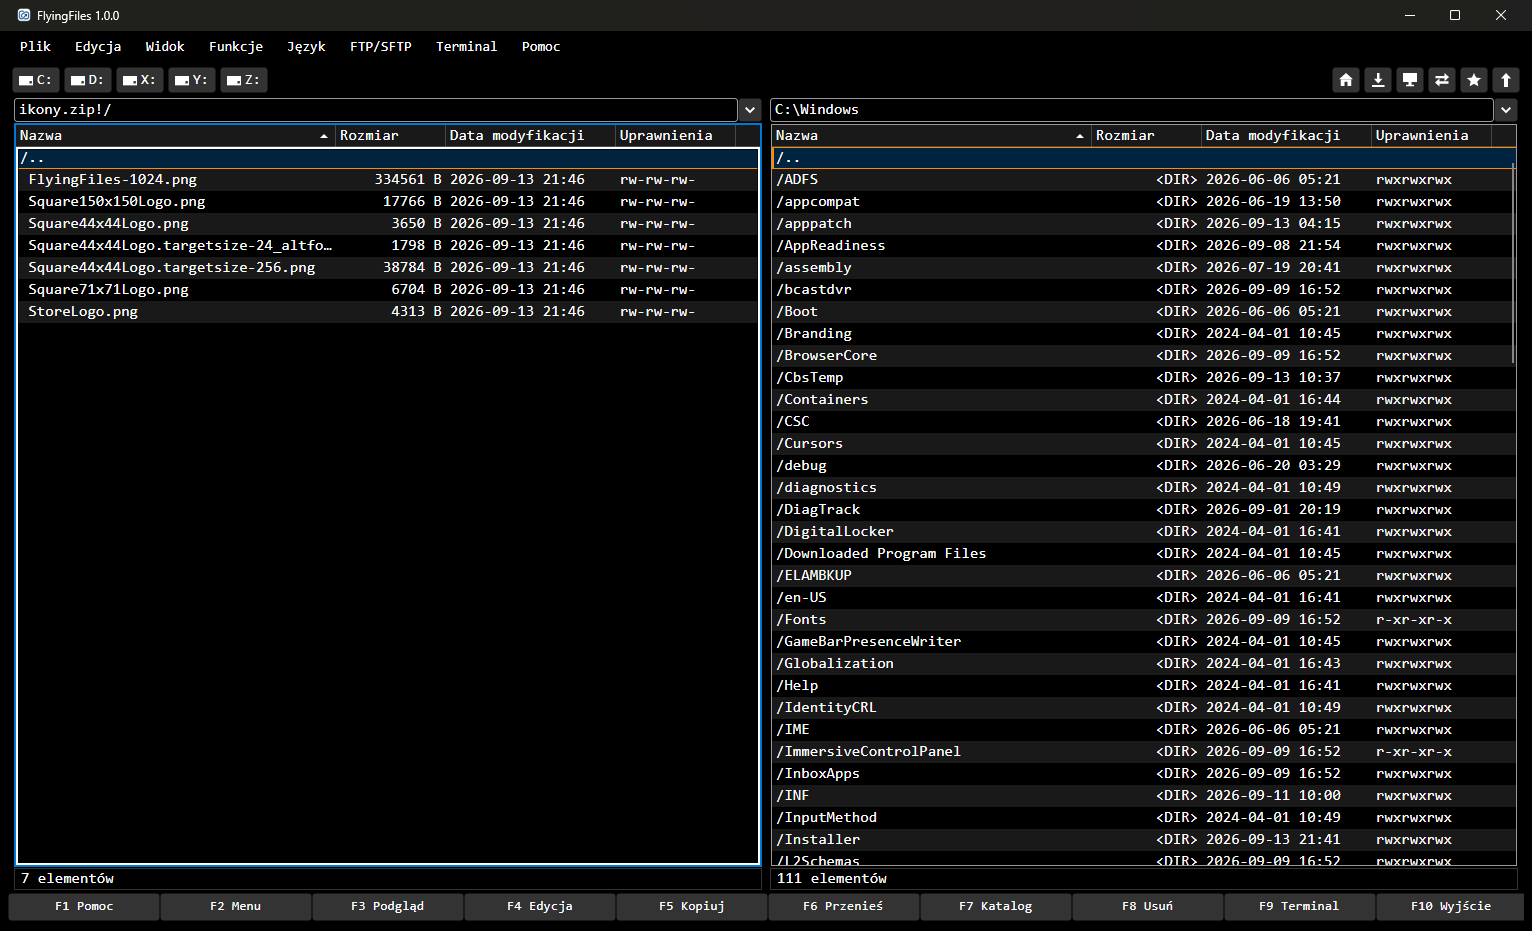1532x931 pixels.
Task: Sort right panel by Rozmiar column
Action: tap(1146, 135)
